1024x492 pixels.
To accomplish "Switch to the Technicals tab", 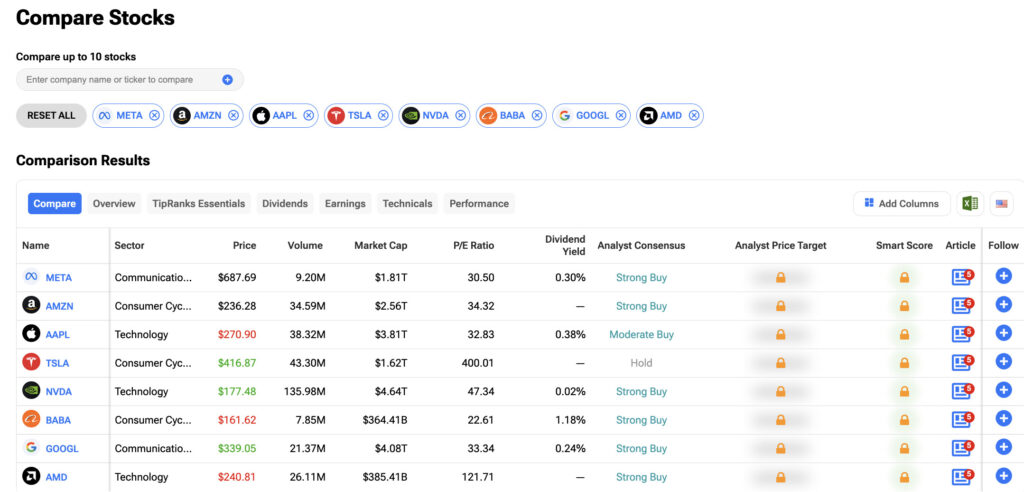I will (x=408, y=203).
